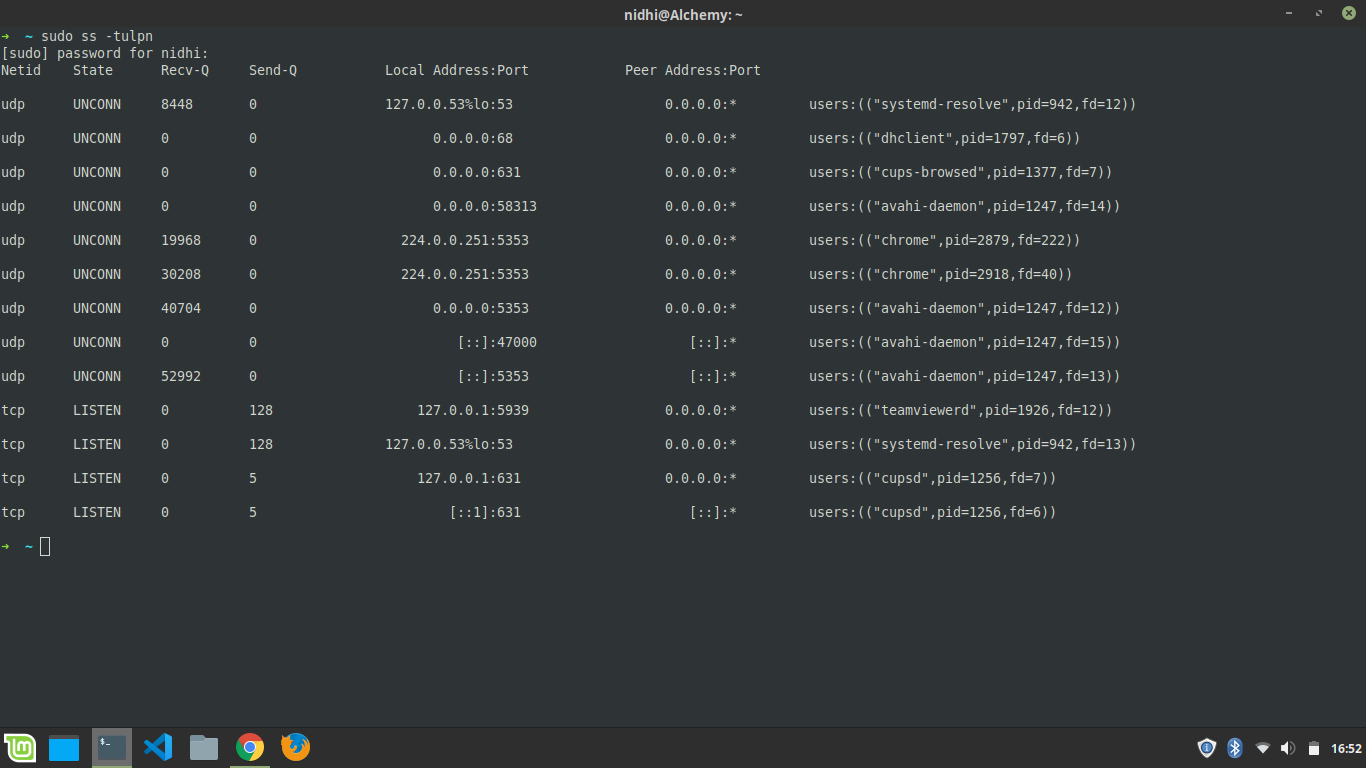Click users entry chrome pid=2918,fd=40

pyautogui.click(x=941, y=274)
